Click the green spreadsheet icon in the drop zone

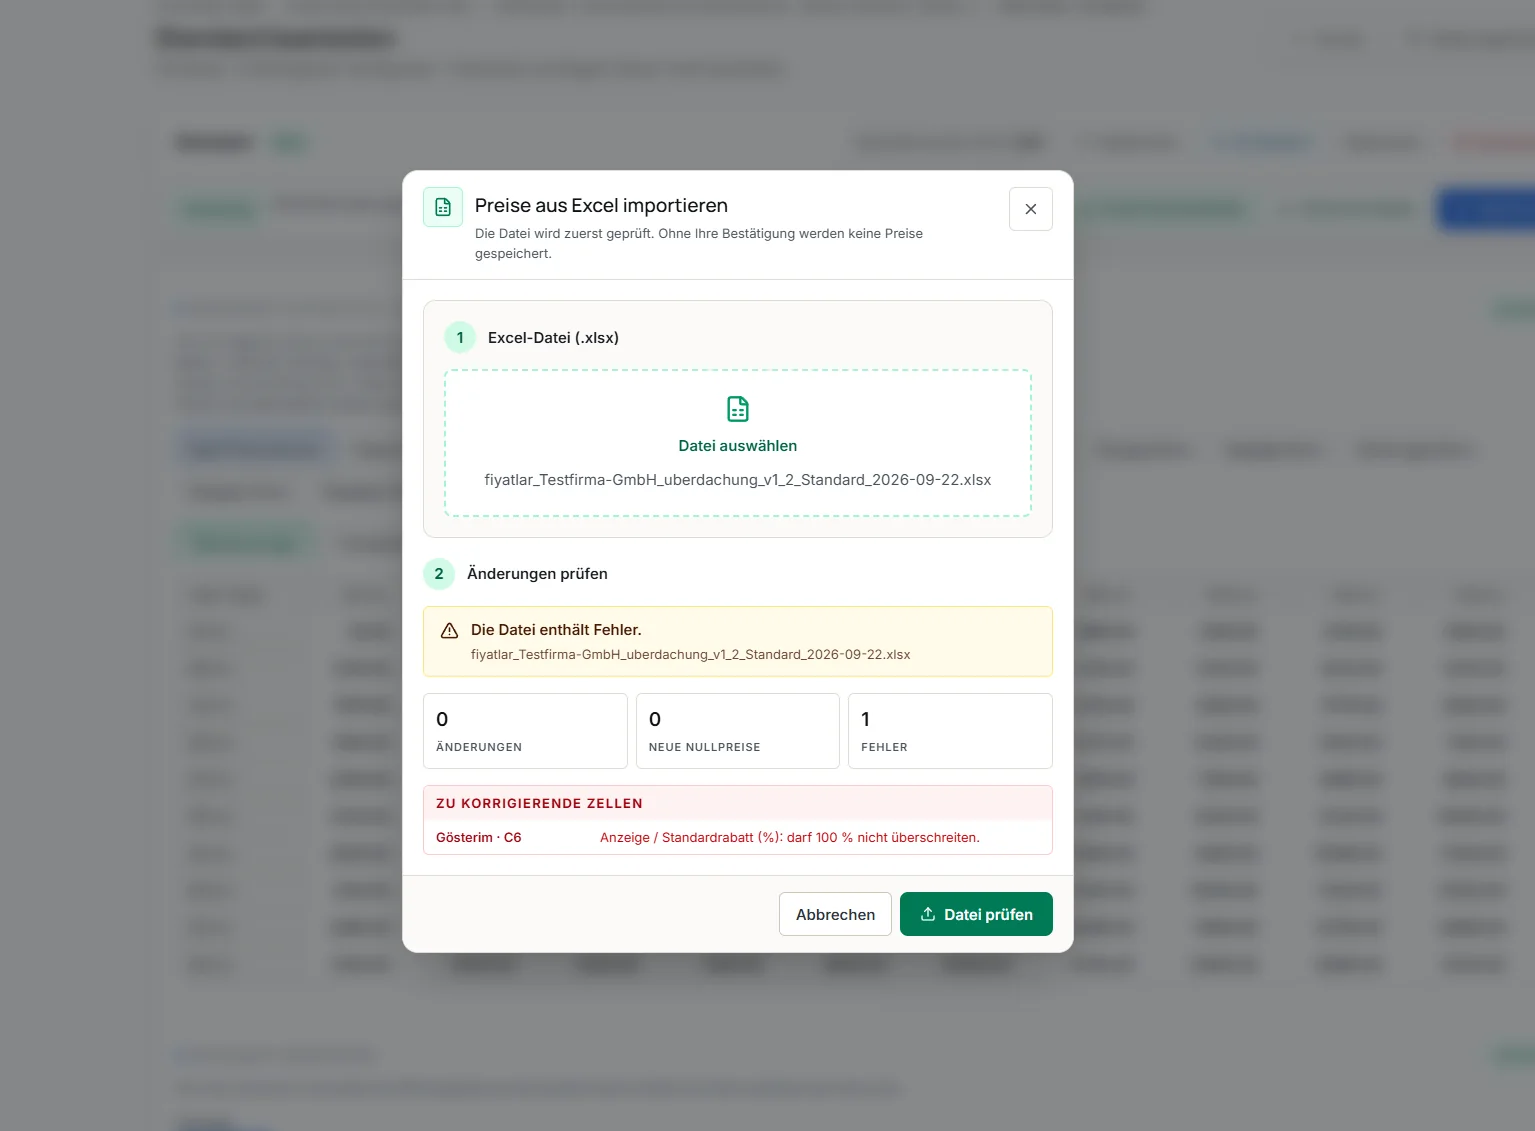[x=738, y=409]
